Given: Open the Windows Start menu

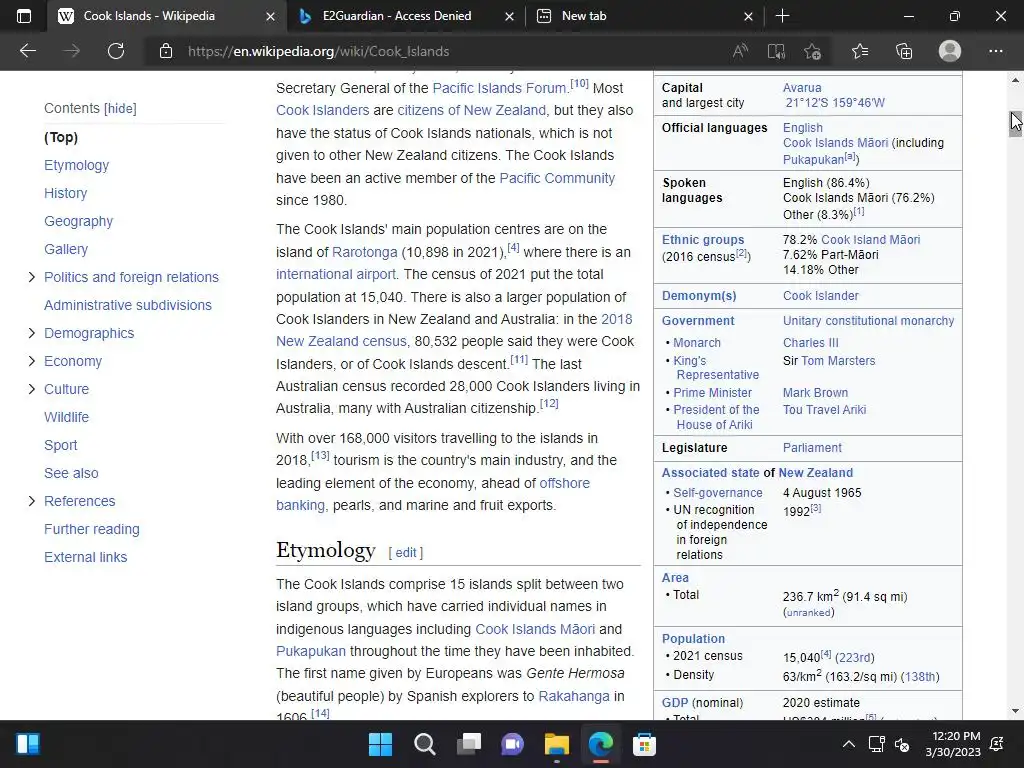Looking at the screenshot, I should point(380,744).
